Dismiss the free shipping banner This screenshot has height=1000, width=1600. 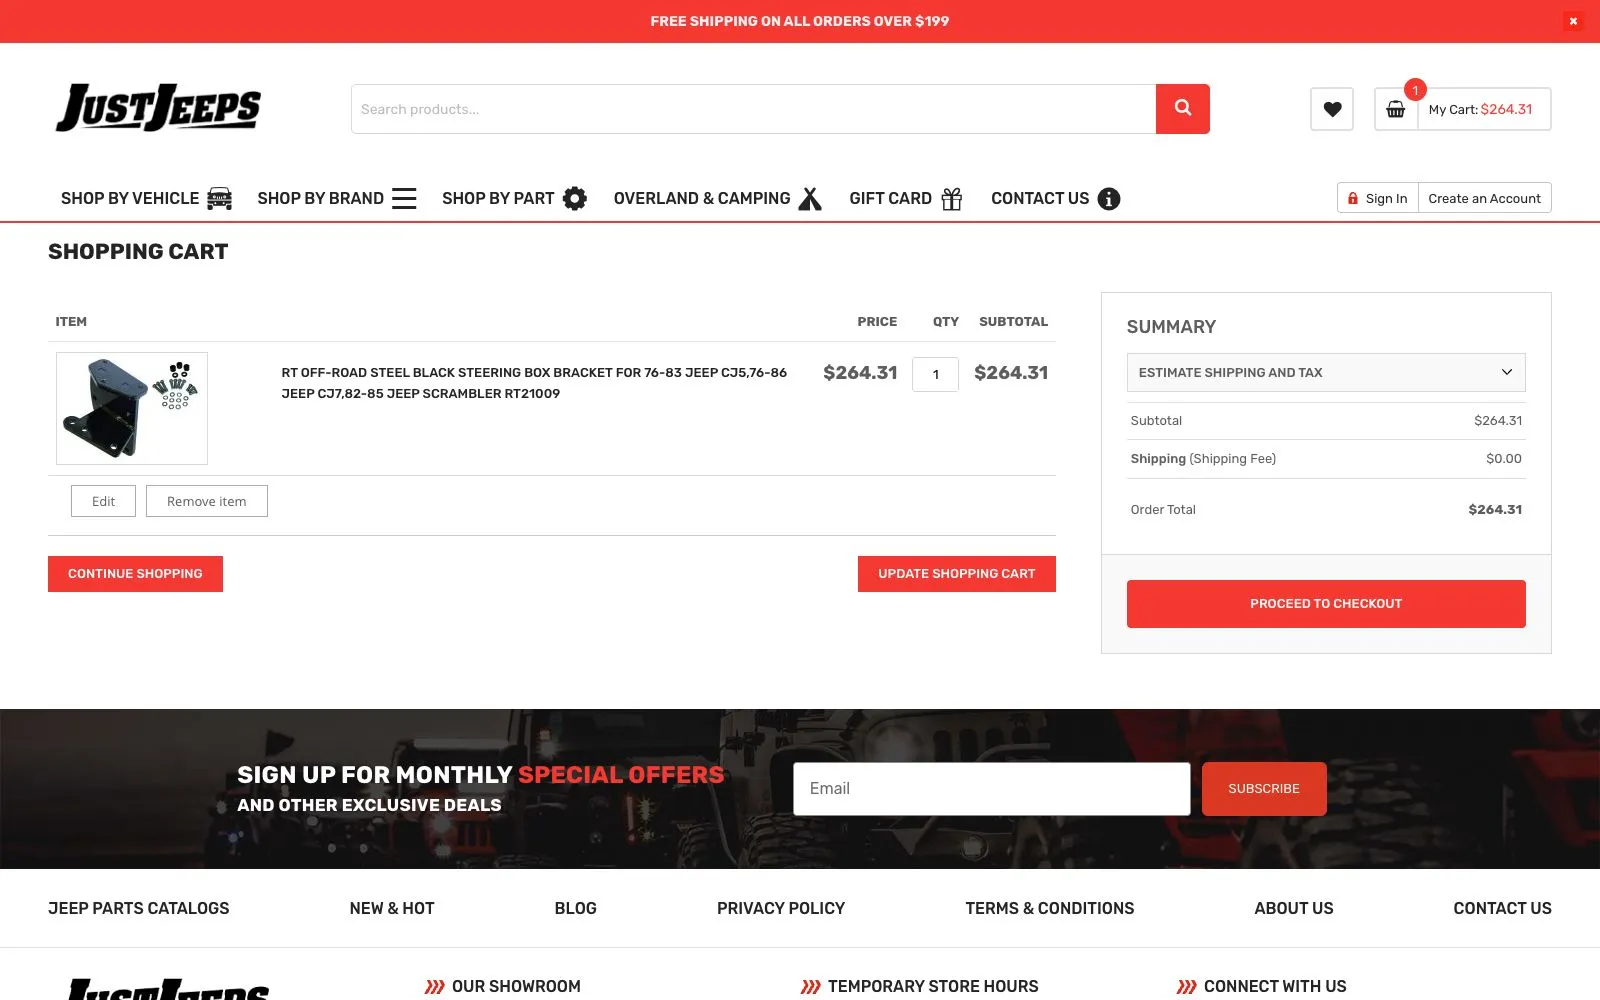1573,21
